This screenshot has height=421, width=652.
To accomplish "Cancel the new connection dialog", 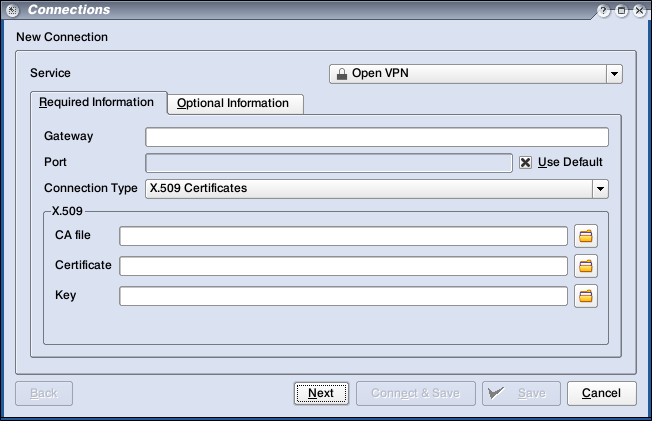I will coord(601,393).
